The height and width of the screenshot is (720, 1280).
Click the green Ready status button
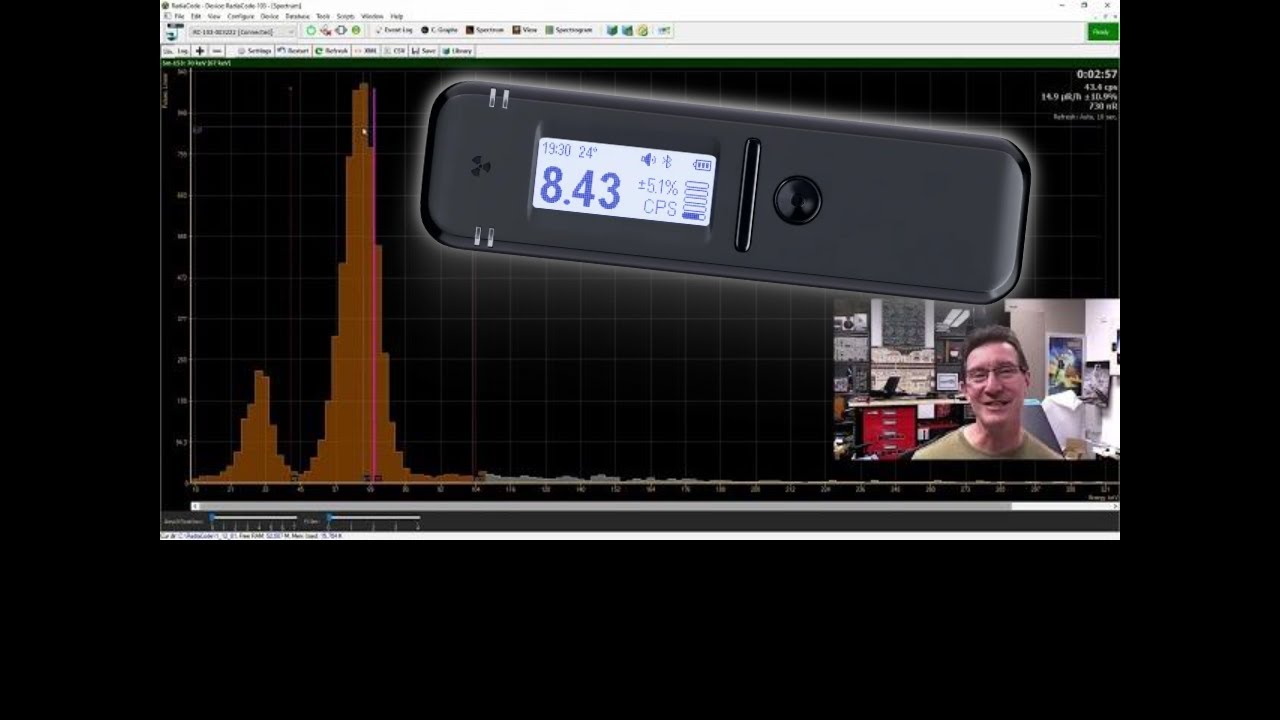[x=1101, y=32]
